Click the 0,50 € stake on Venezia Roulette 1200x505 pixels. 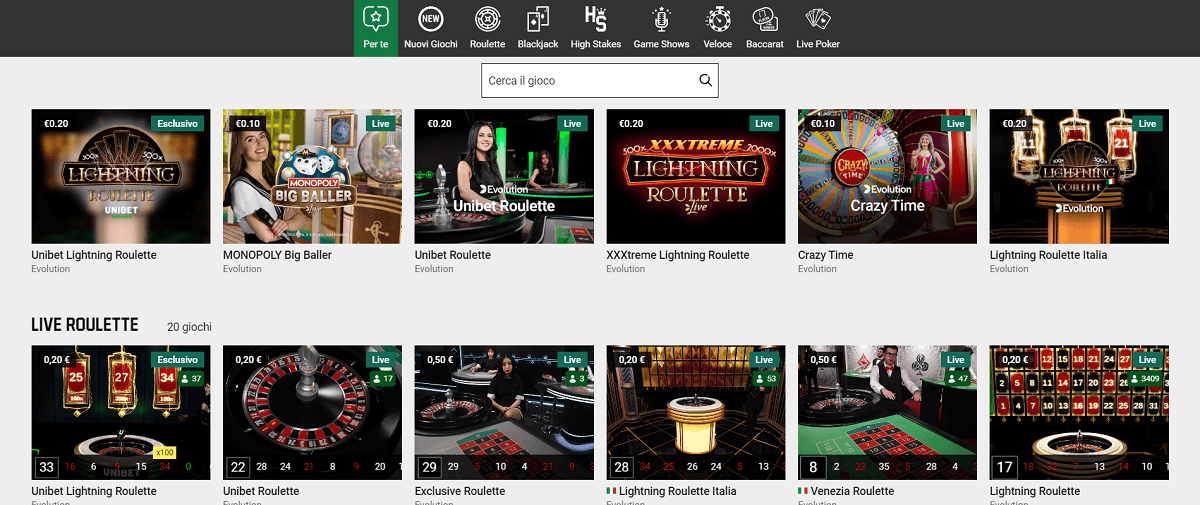[x=823, y=360]
